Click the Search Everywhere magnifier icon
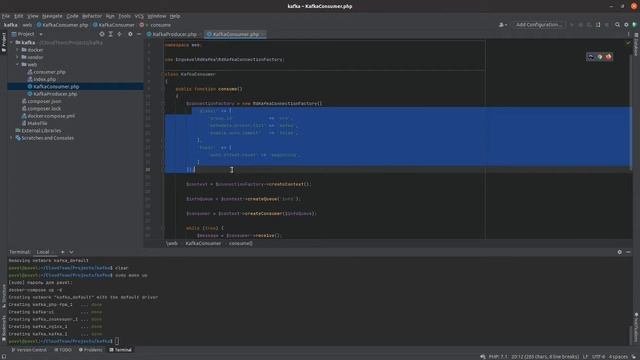This screenshot has height=360, width=640. click(x=617, y=24)
